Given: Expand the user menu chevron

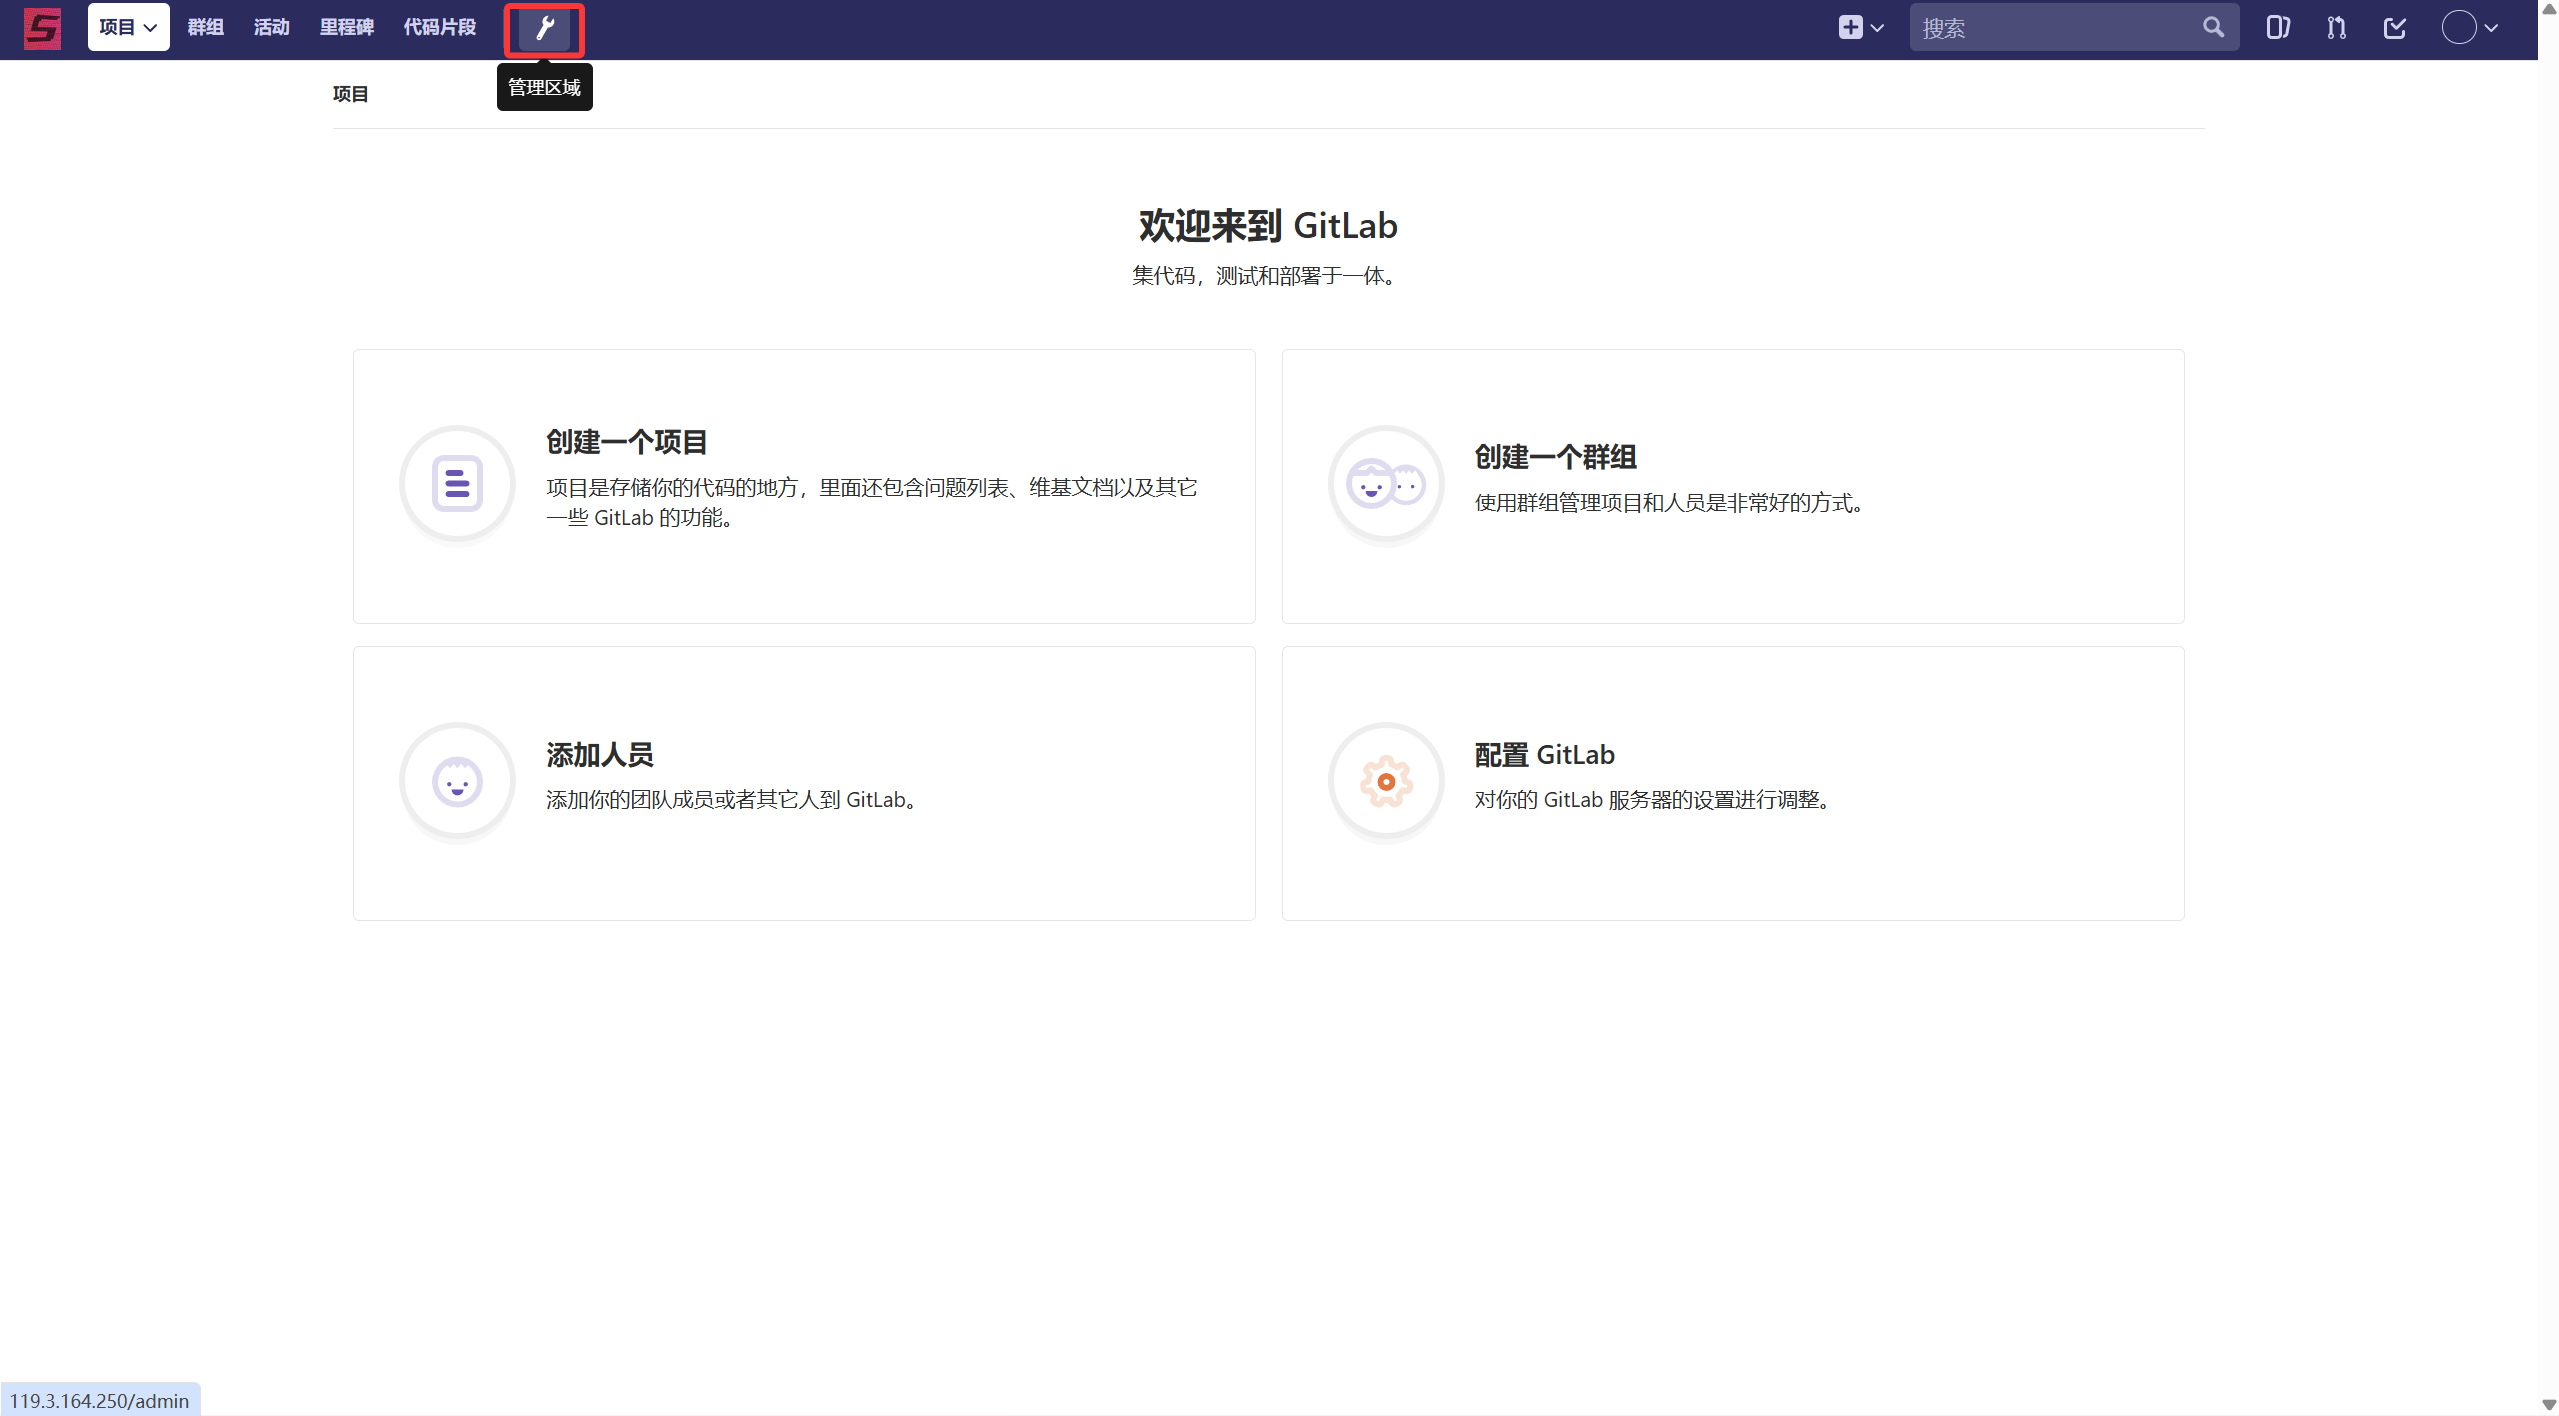Looking at the screenshot, I should (x=2492, y=28).
